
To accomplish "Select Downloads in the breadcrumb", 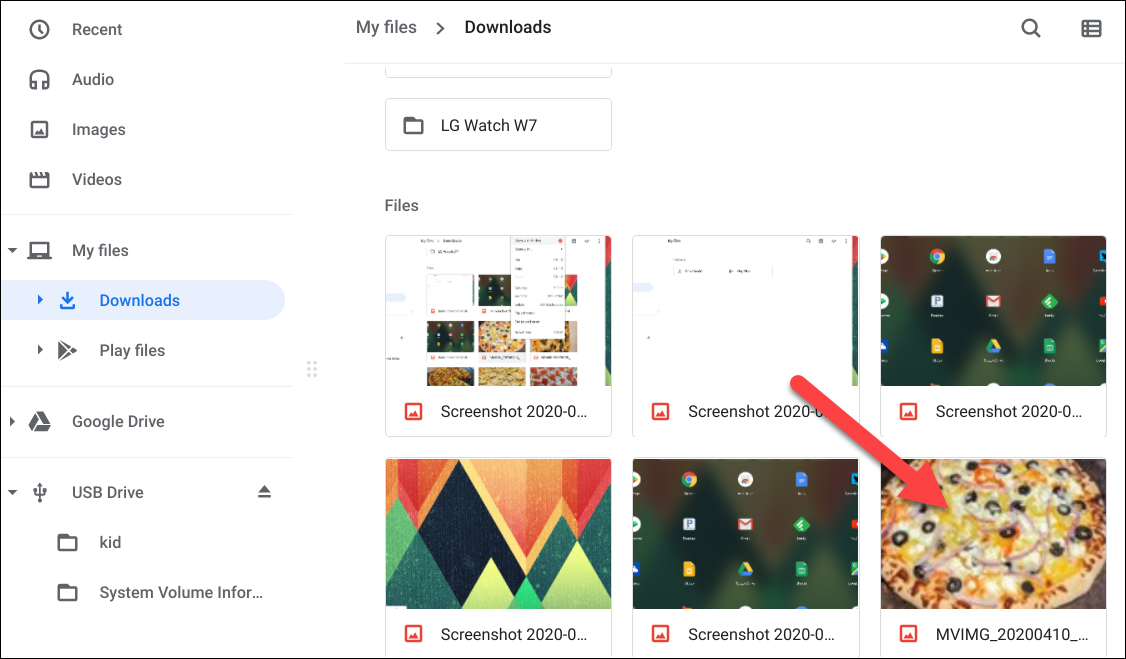I will (x=507, y=27).
